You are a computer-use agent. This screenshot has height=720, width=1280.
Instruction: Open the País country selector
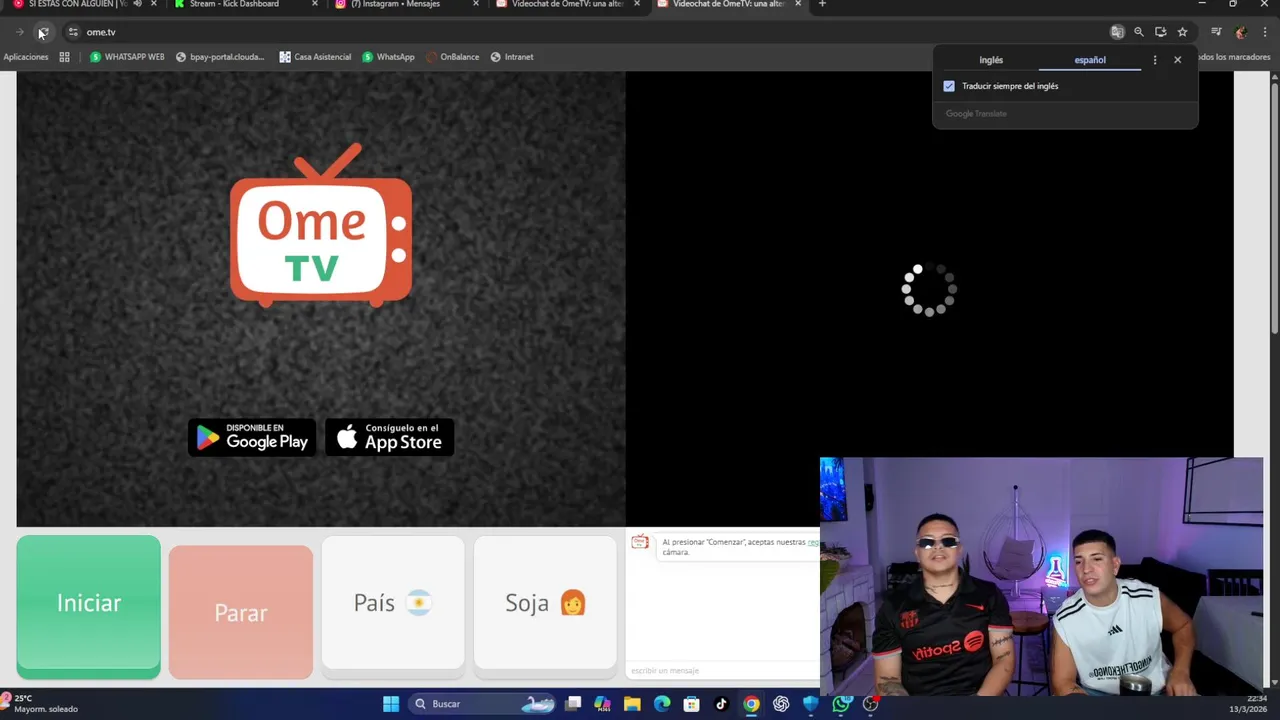click(x=393, y=603)
